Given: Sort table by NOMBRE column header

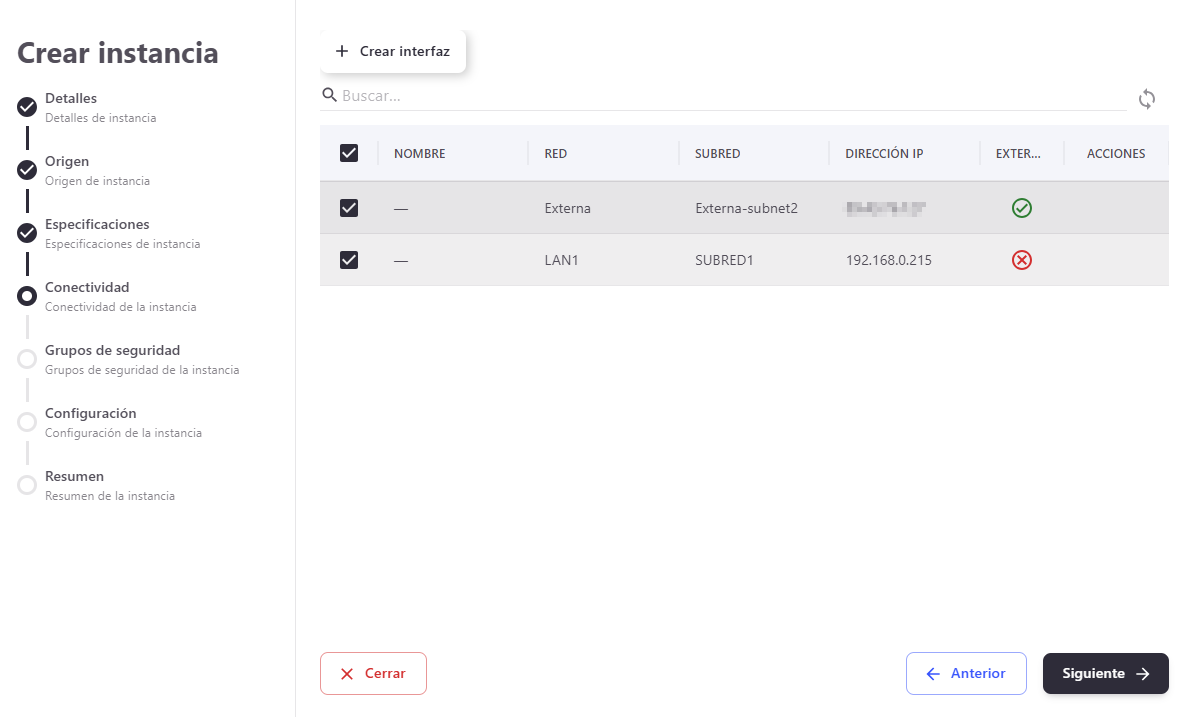Looking at the screenshot, I should tap(419, 154).
